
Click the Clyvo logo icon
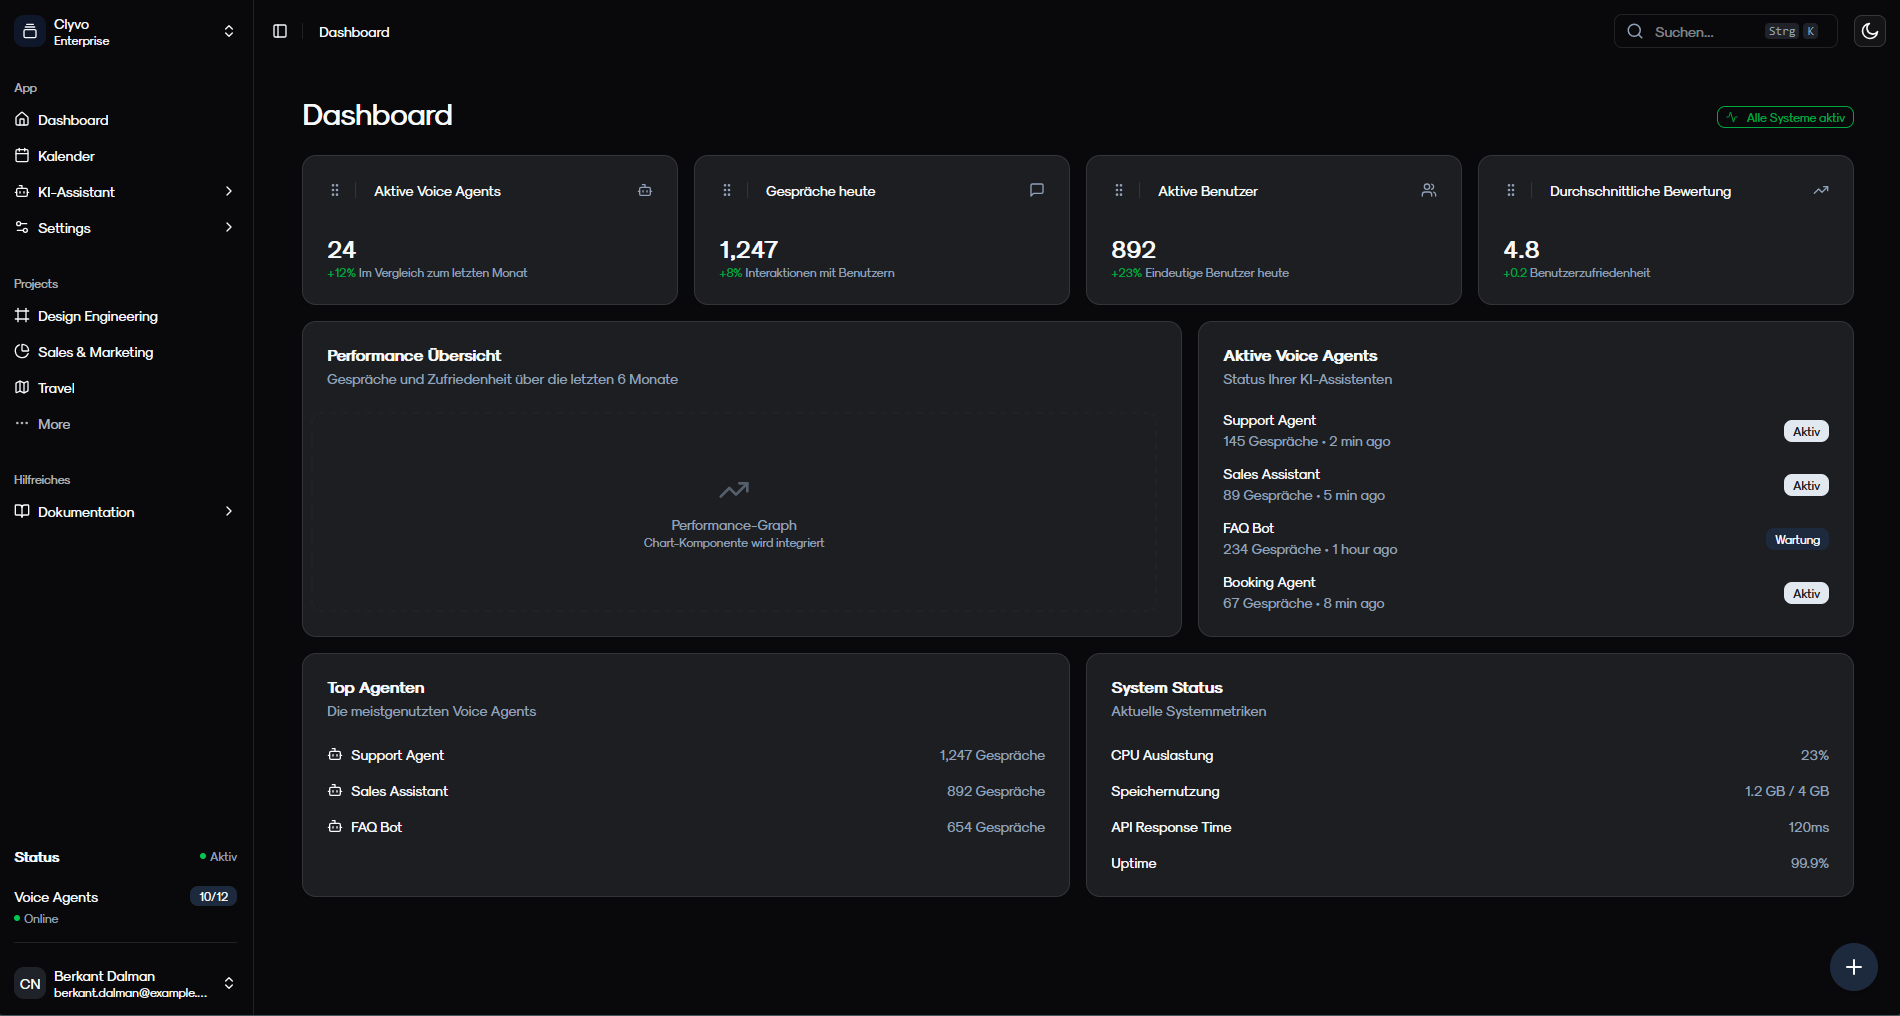(x=30, y=32)
